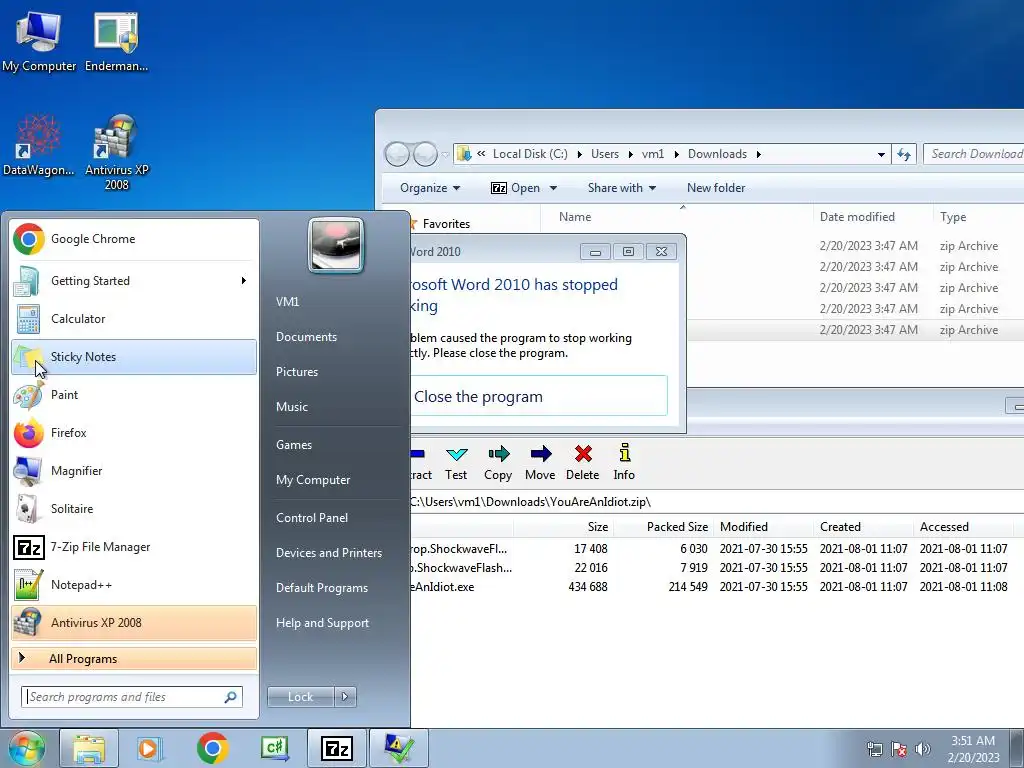The image size is (1024, 768).
Task: Launch Sticky Notes from Start menu
Action: coord(134,357)
